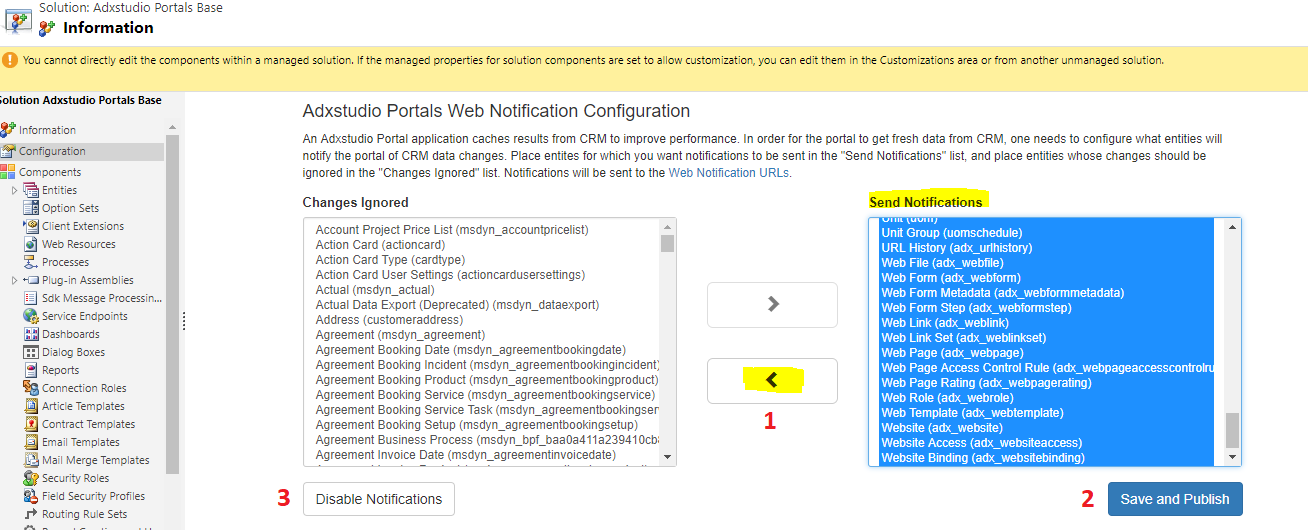This screenshot has width=1308, height=530.
Task: Click the sidebar splitter handle
Action: (x=183, y=320)
